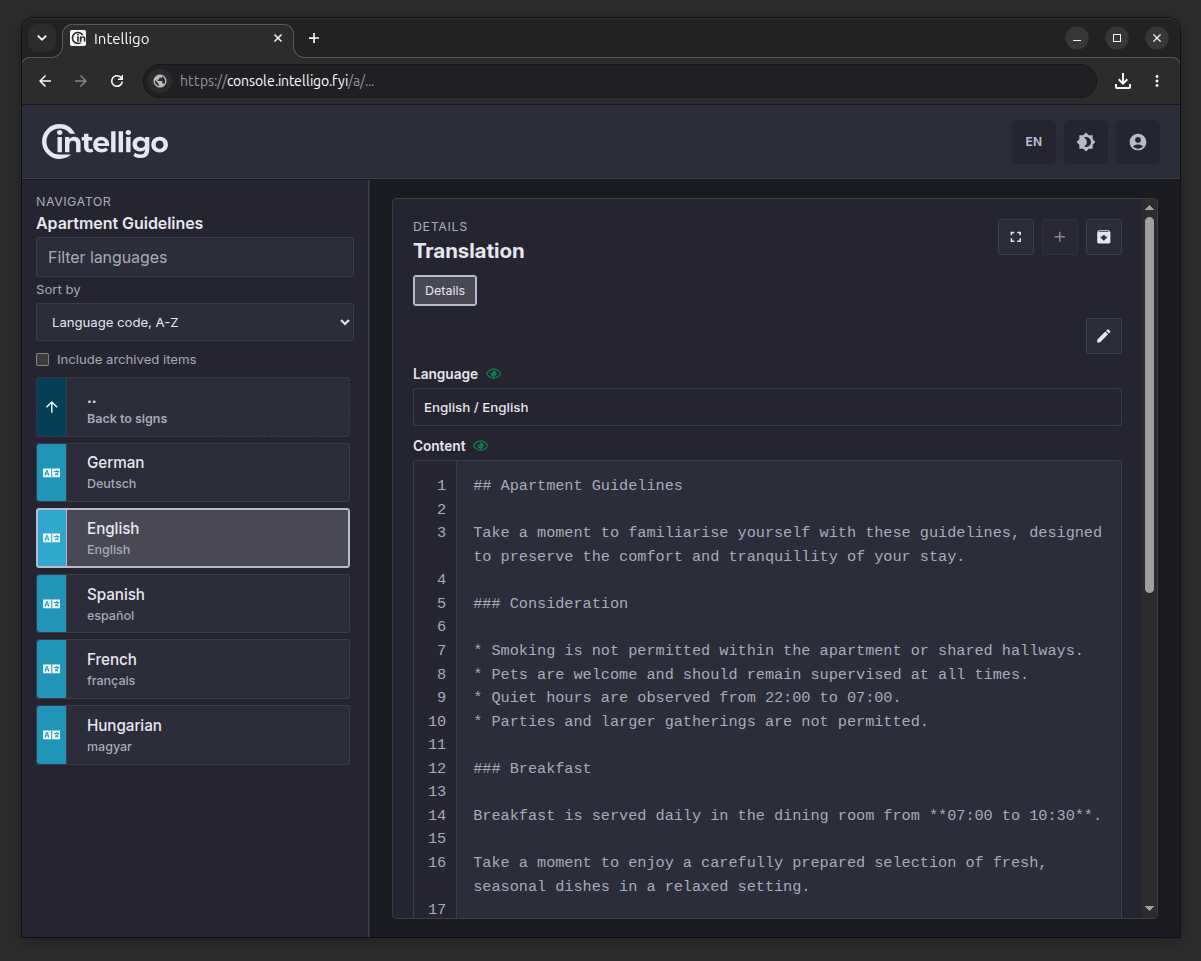Select the Hungarian translation
The height and width of the screenshot is (961, 1201).
click(x=193, y=735)
